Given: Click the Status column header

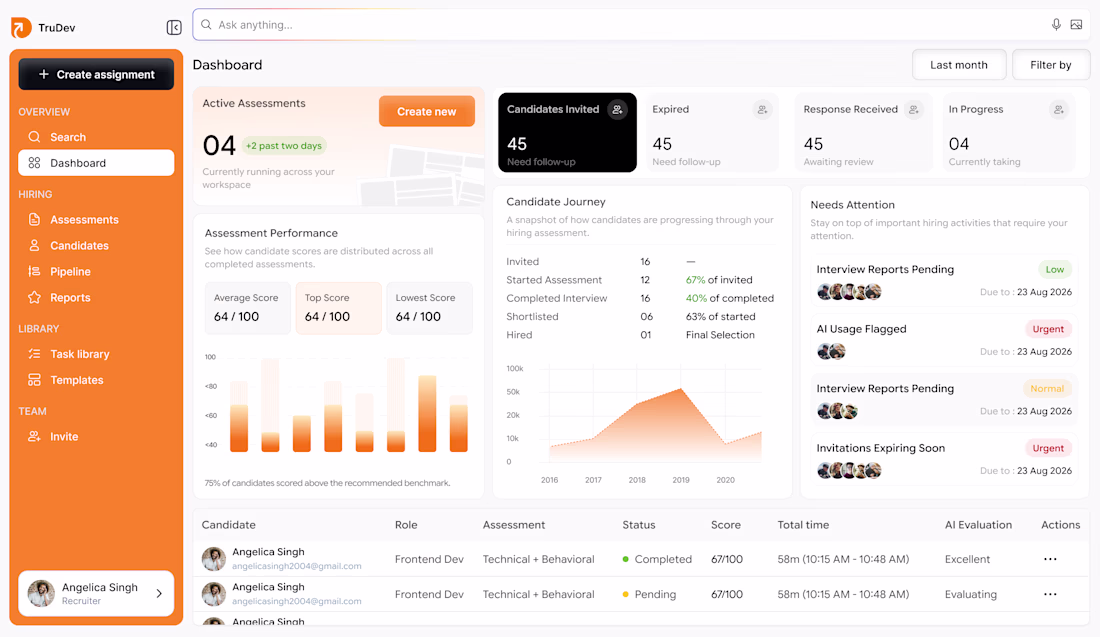Looking at the screenshot, I should [638, 525].
